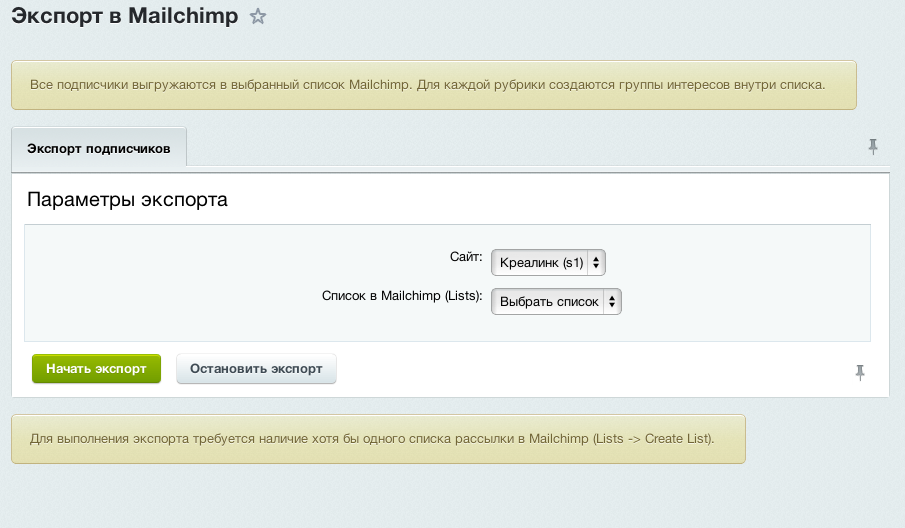This screenshot has height=528, width=905.
Task: Switch to the Экспорт подписчиков tab
Action: click(x=99, y=148)
